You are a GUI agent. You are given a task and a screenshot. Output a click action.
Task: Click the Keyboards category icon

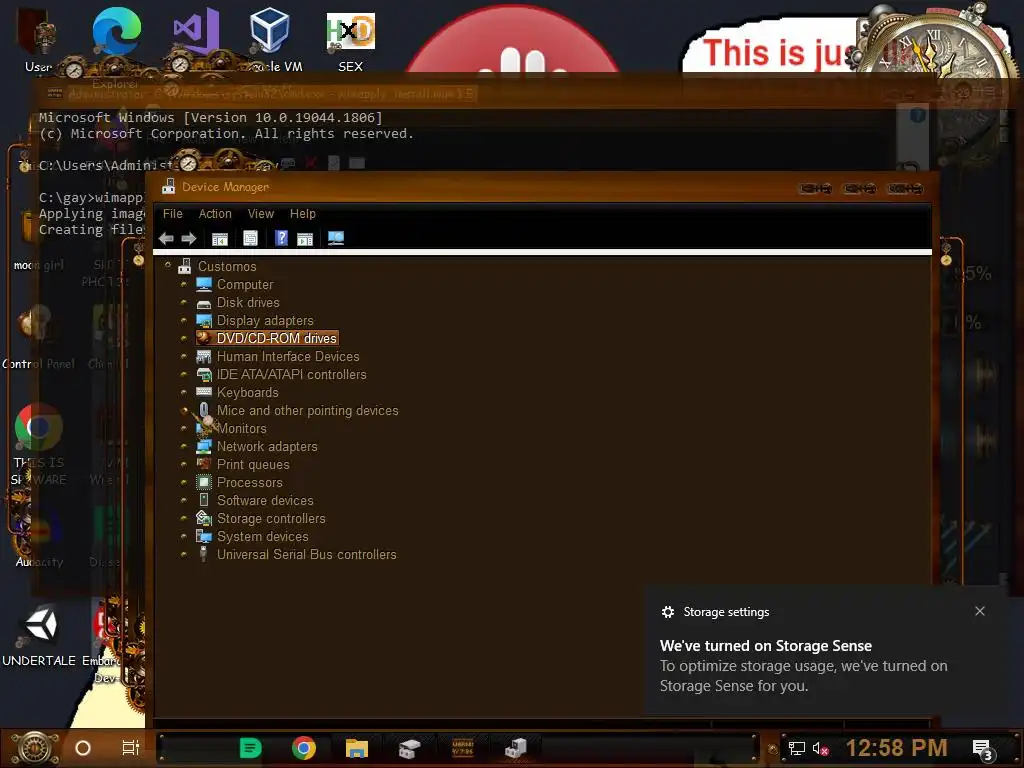pos(204,392)
